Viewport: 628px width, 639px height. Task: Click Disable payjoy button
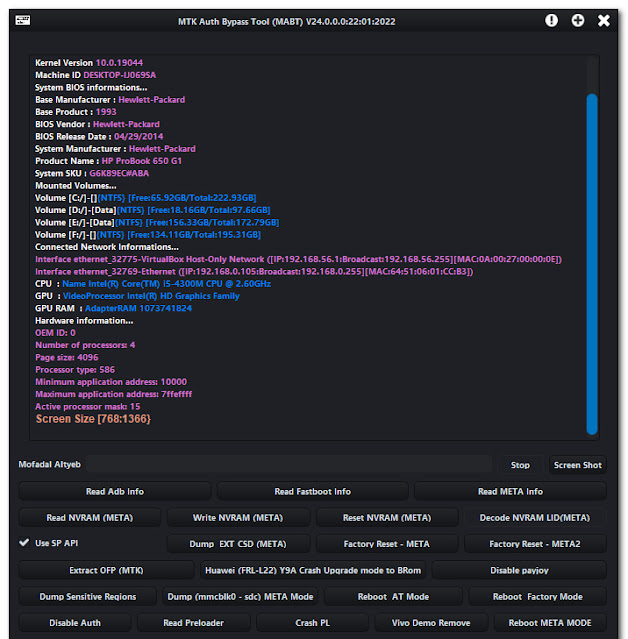(519, 570)
